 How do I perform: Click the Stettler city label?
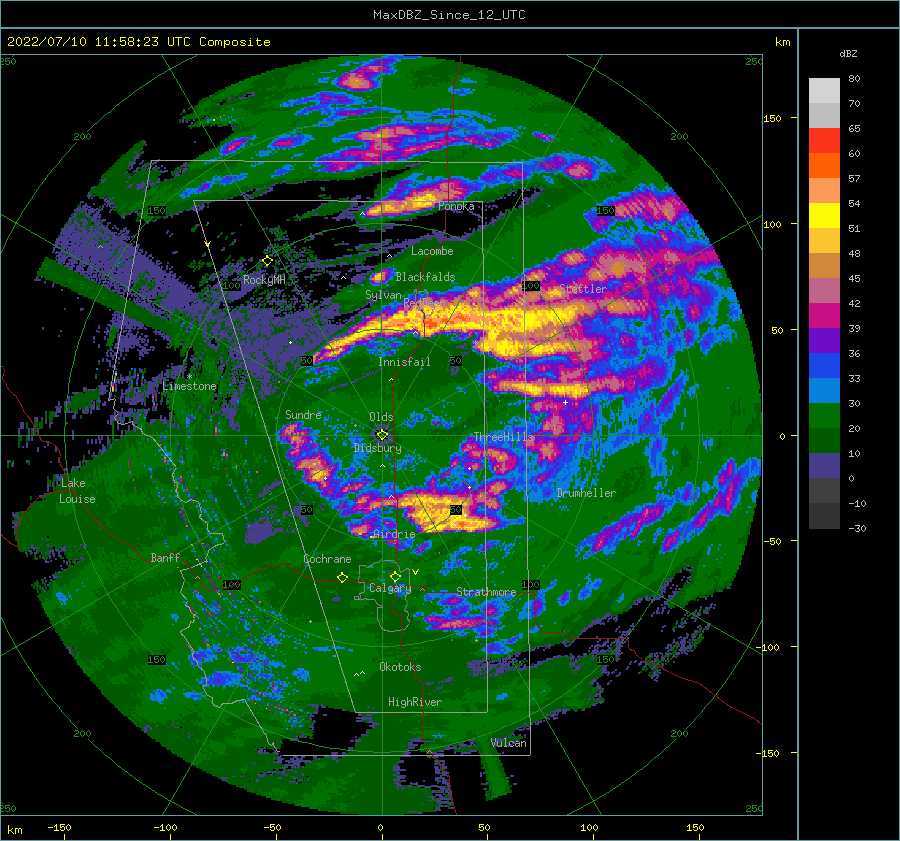click(x=583, y=289)
